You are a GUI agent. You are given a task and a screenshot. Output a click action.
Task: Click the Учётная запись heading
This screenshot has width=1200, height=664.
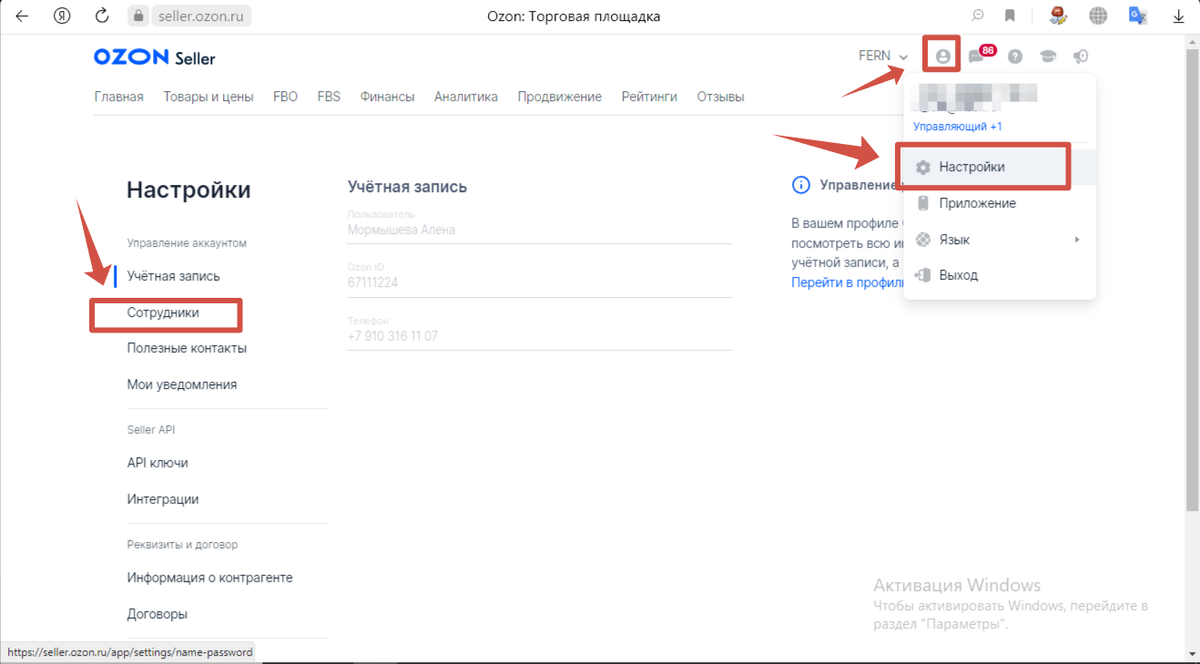click(407, 187)
